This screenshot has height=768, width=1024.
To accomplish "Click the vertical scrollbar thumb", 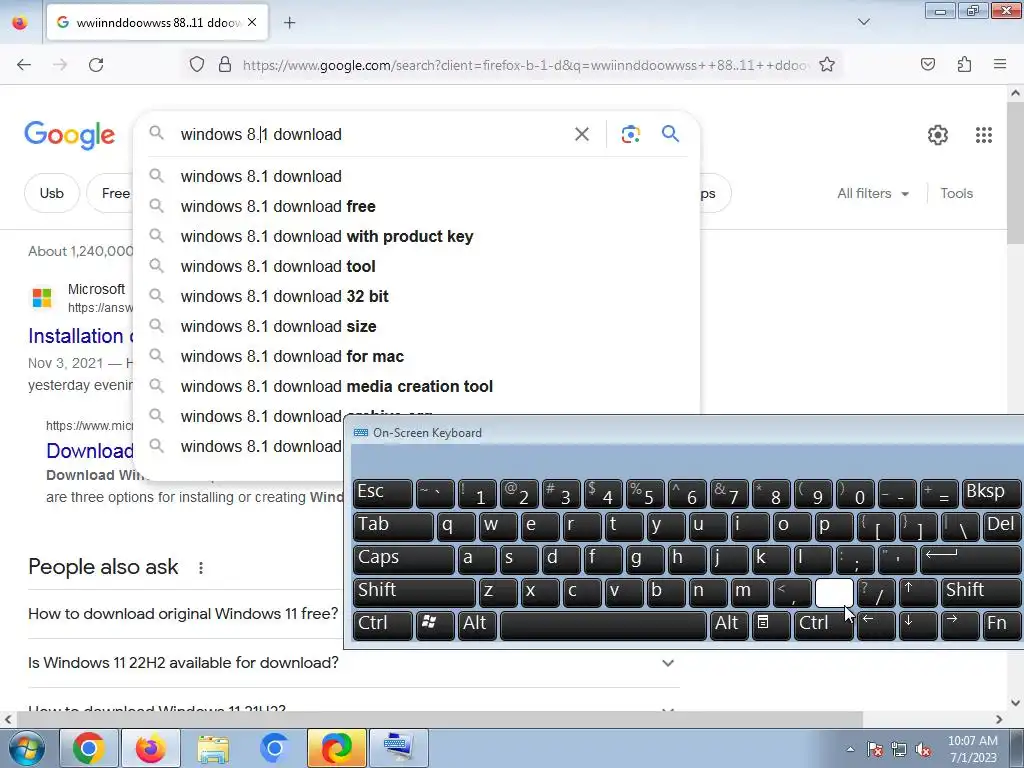I will (x=1015, y=173).
